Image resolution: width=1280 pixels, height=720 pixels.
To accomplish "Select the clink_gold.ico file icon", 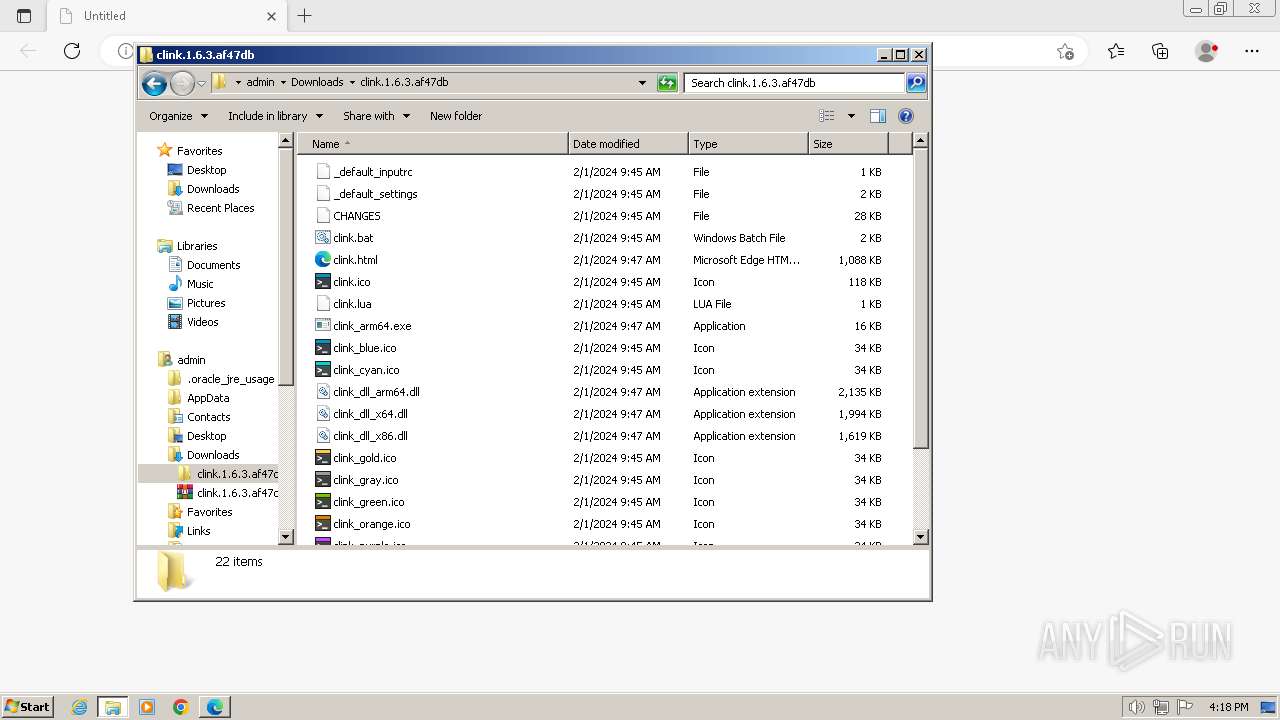I will [323, 458].
